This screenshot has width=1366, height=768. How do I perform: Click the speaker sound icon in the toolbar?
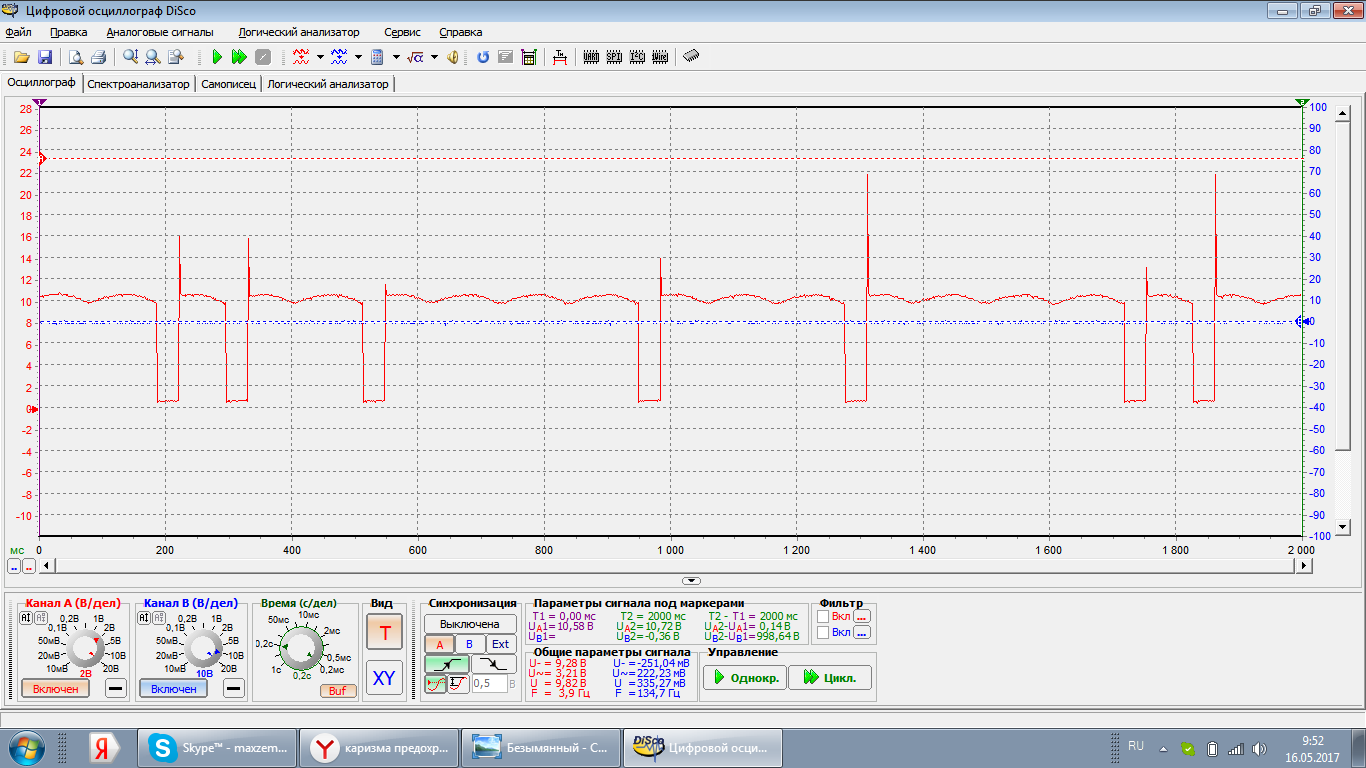453,57
